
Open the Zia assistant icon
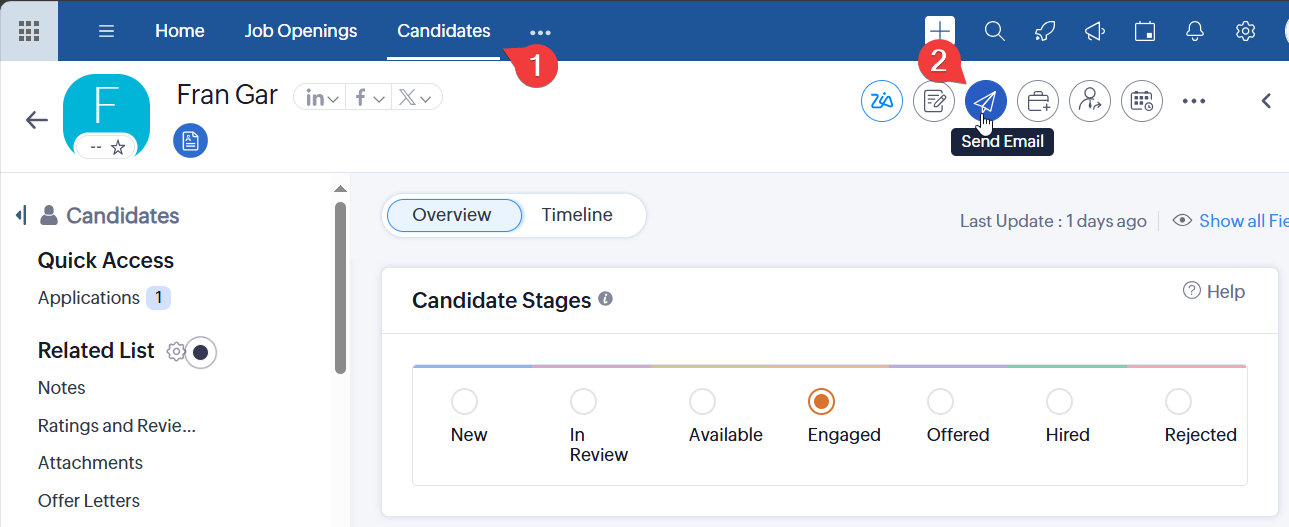coord(882,101)
